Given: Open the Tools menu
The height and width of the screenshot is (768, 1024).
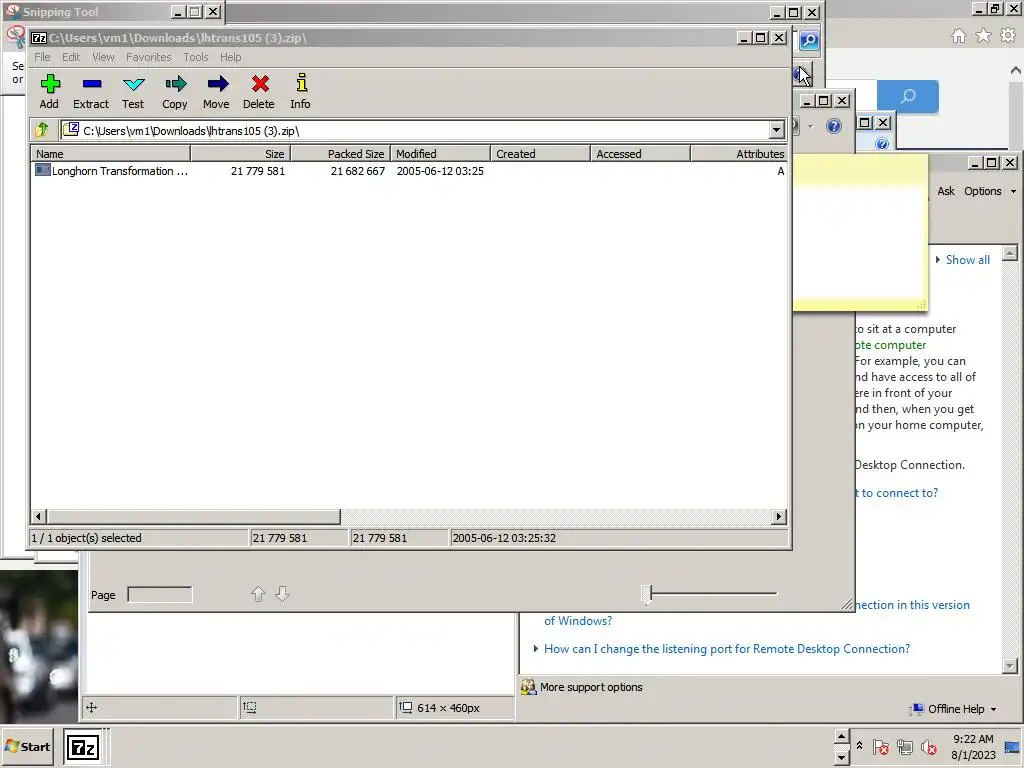Looking at the screenshot, I should (x=195, y=57).
